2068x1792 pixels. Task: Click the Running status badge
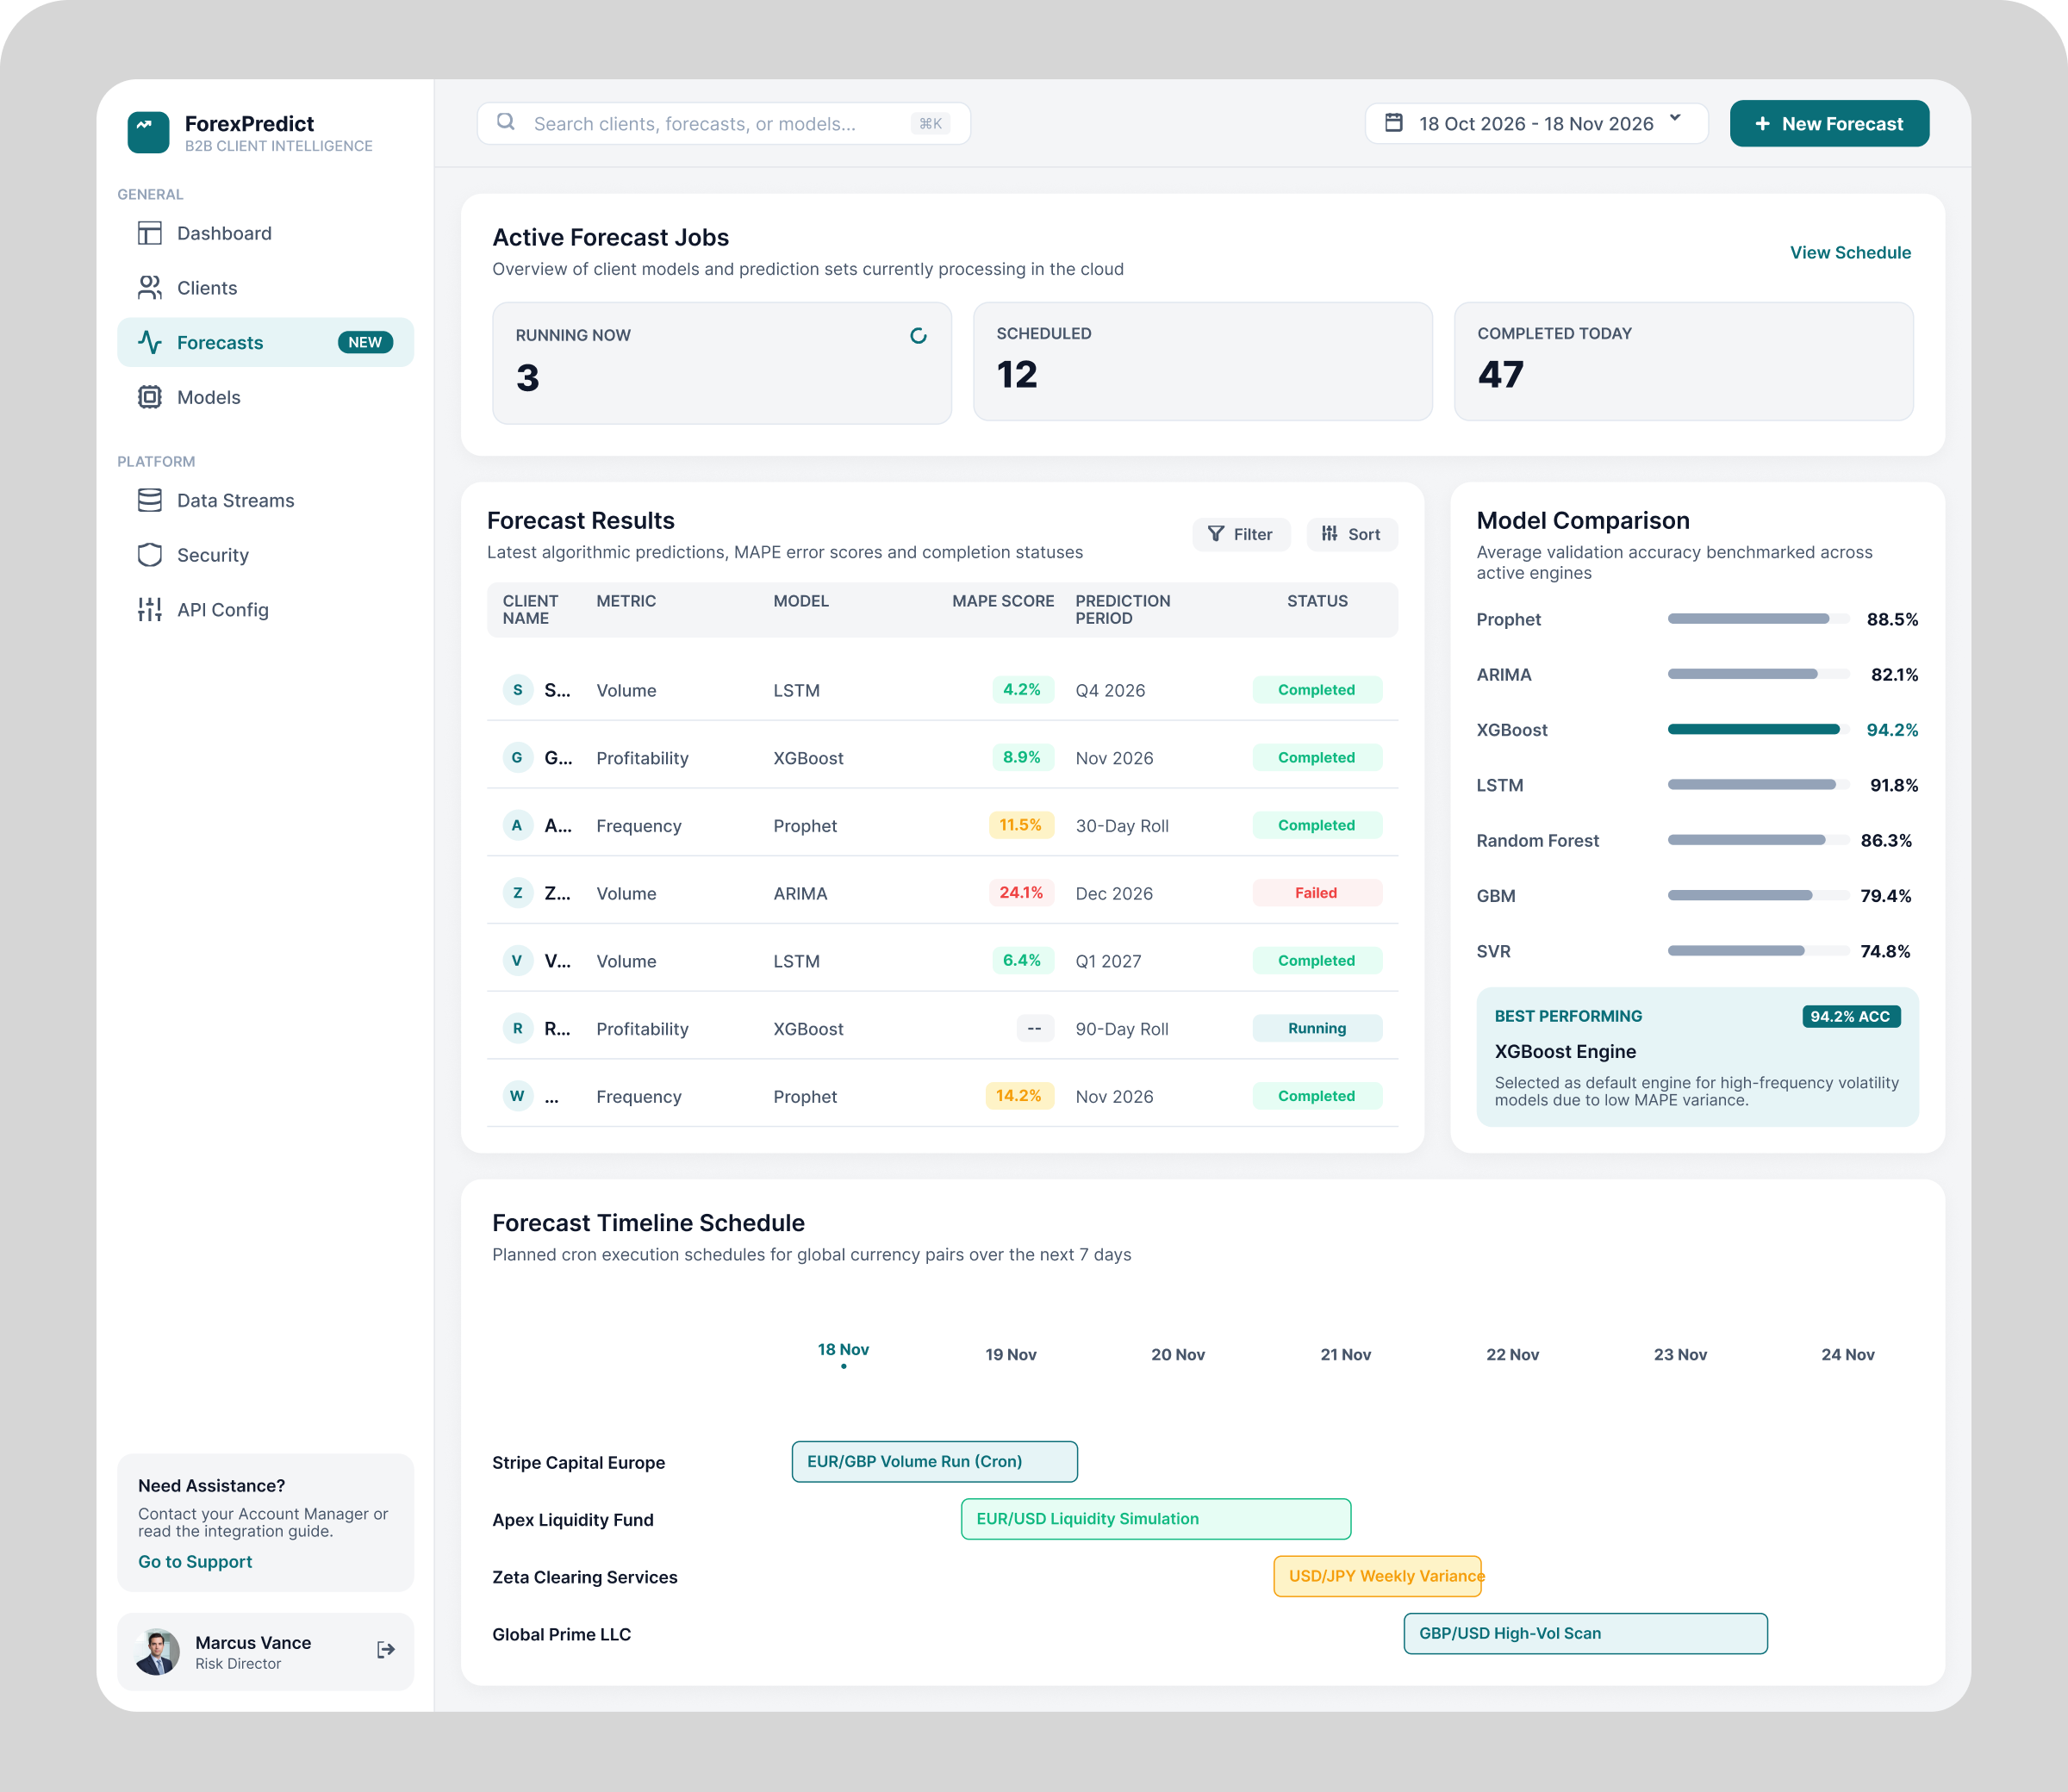[1316, 1028]
